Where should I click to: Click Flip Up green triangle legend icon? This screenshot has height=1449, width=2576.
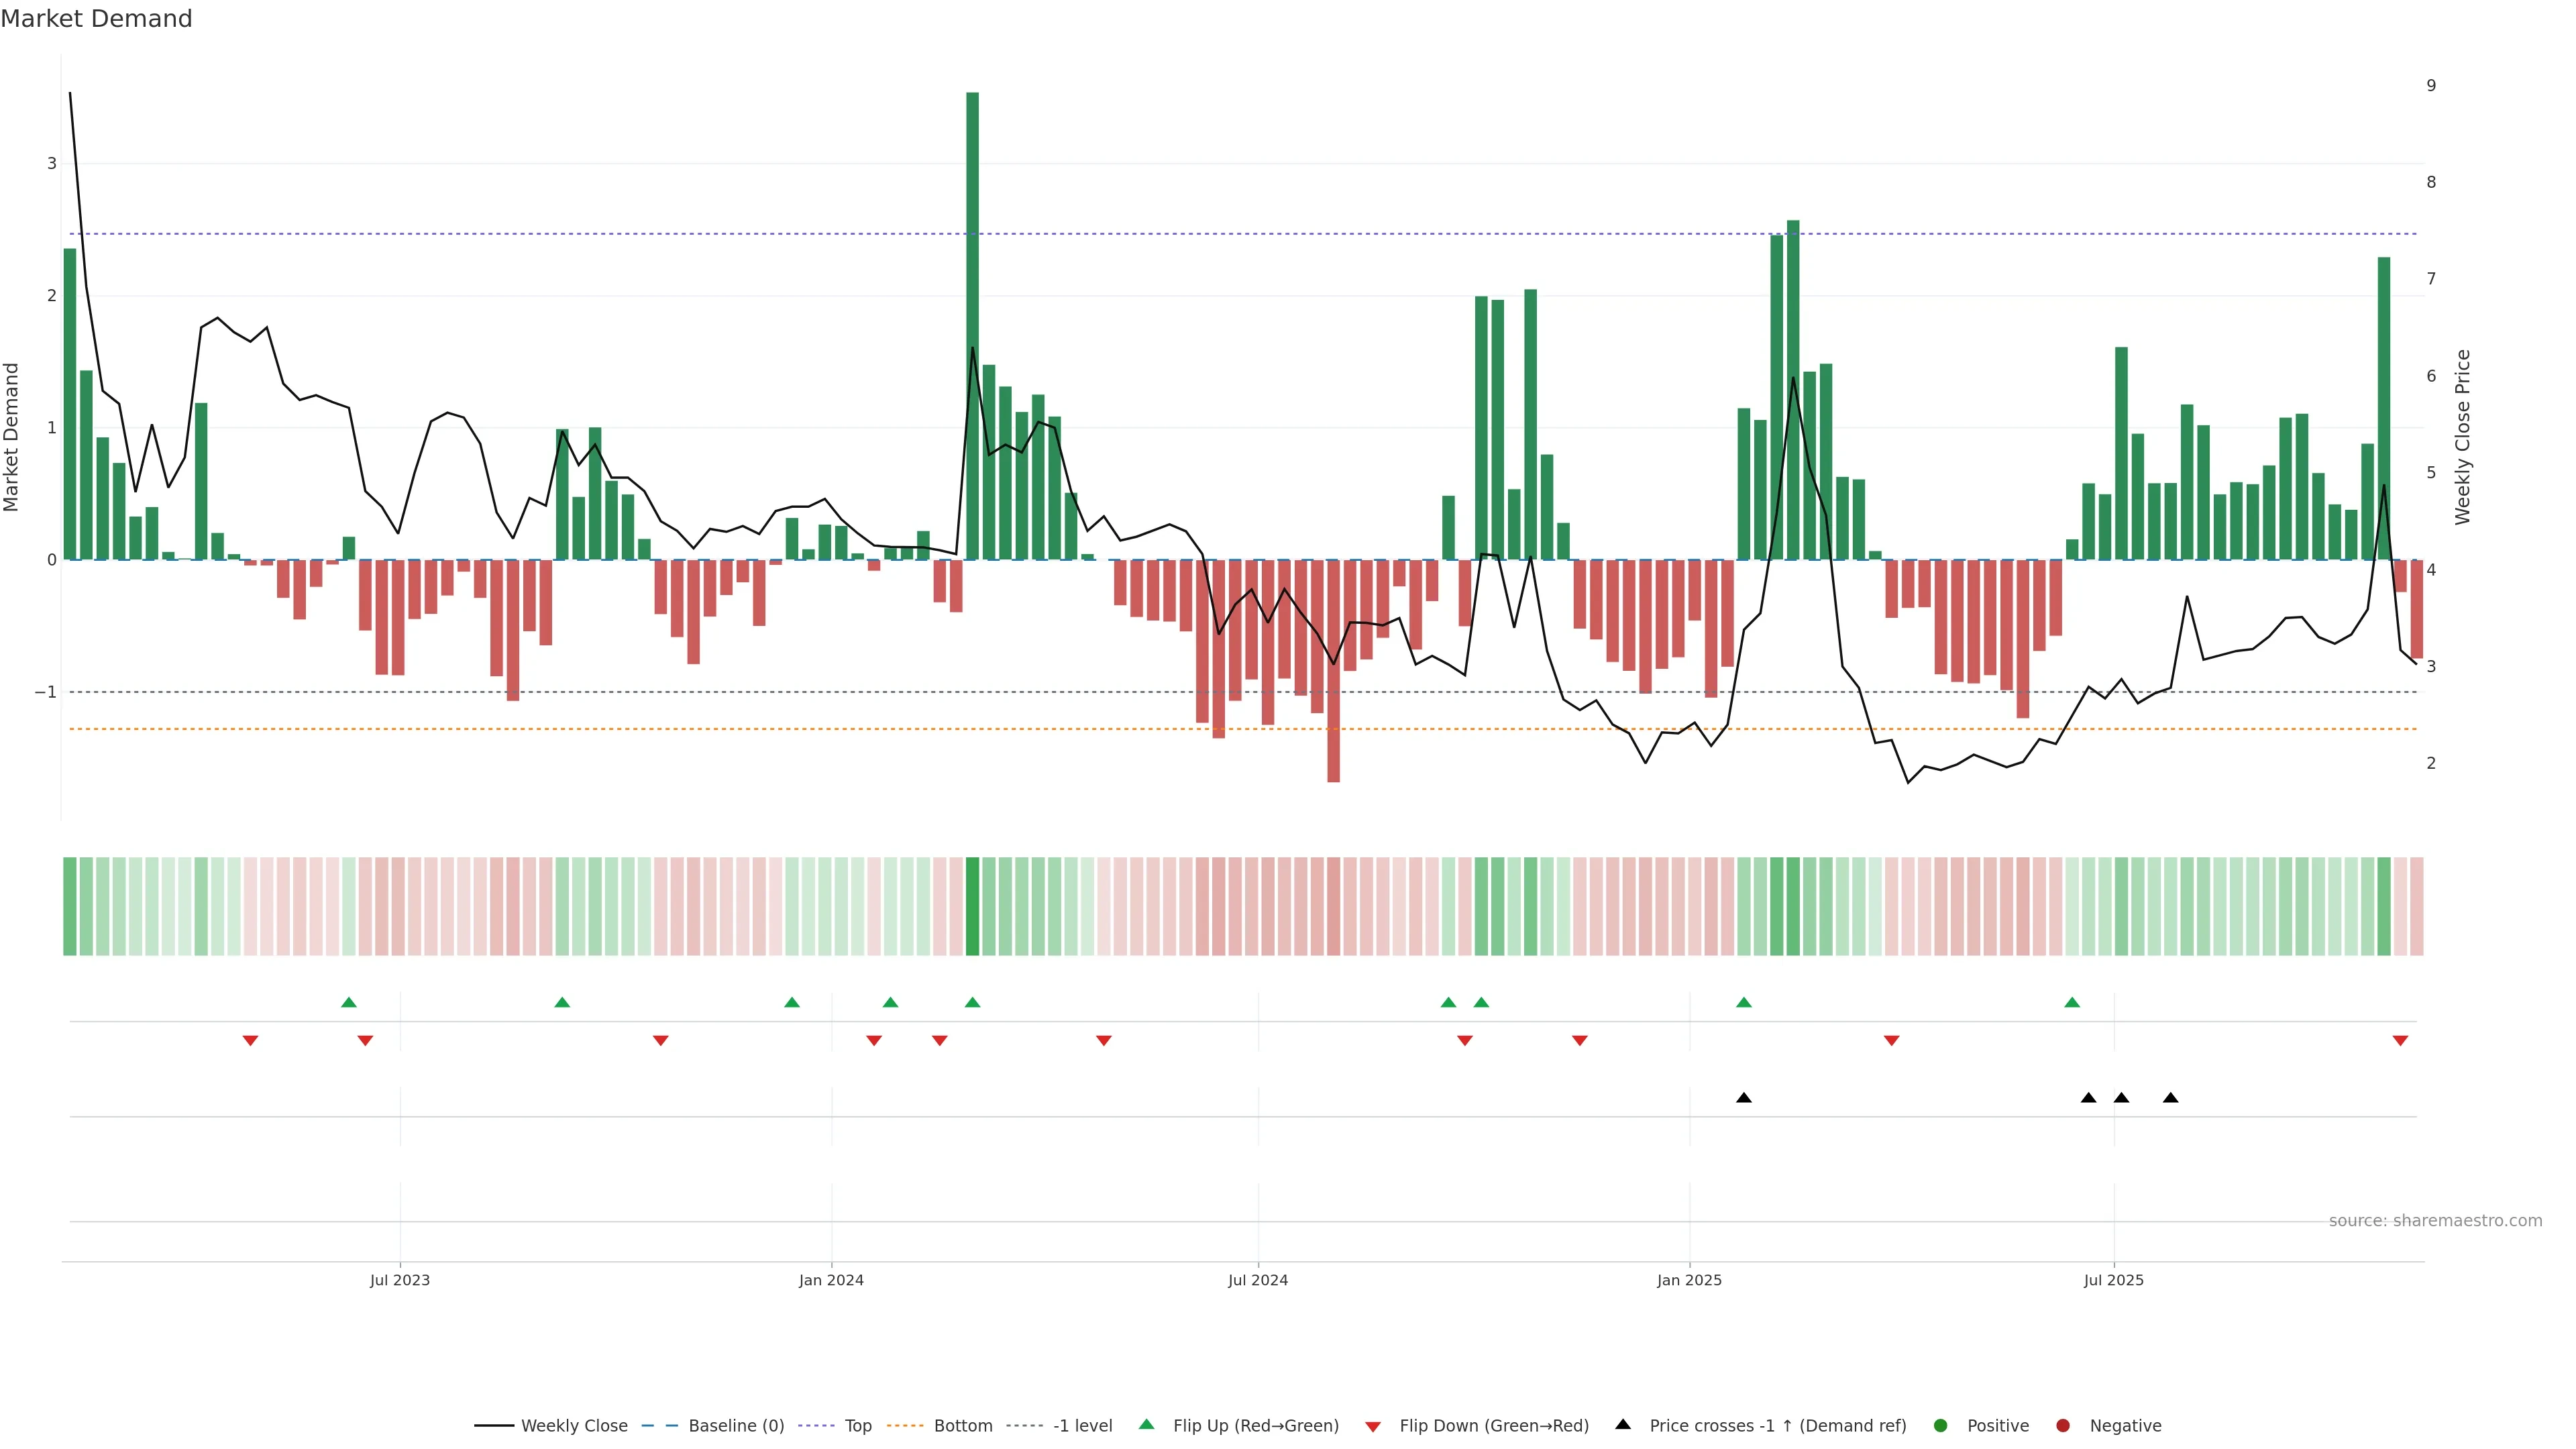[1147, 1424]
